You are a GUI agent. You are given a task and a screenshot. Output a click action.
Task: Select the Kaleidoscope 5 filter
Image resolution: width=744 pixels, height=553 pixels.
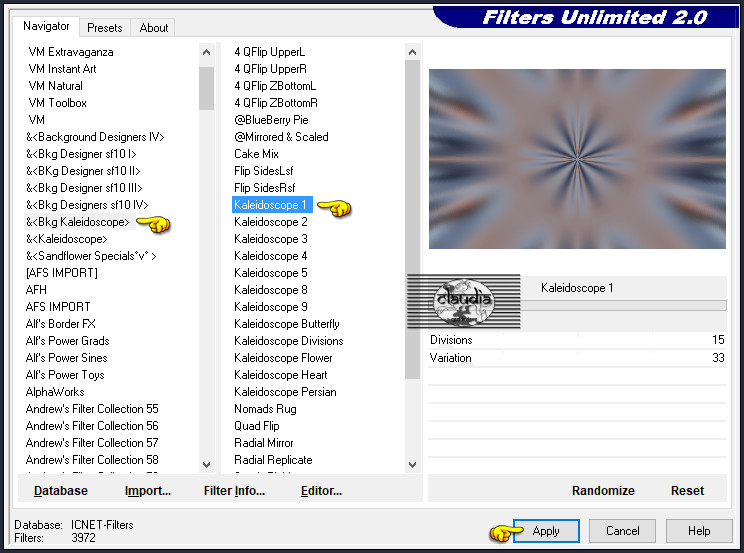click(270, 273)
